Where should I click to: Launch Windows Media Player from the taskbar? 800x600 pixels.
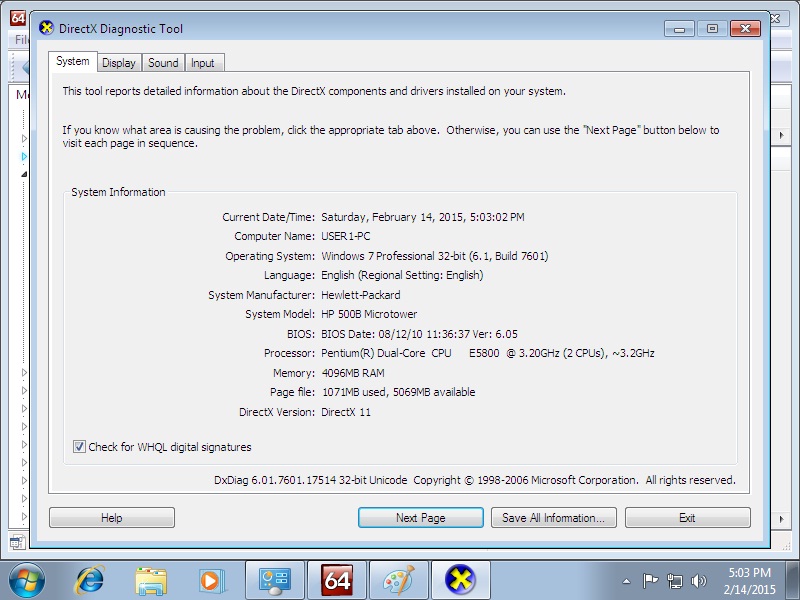click(x=211, y=579)
